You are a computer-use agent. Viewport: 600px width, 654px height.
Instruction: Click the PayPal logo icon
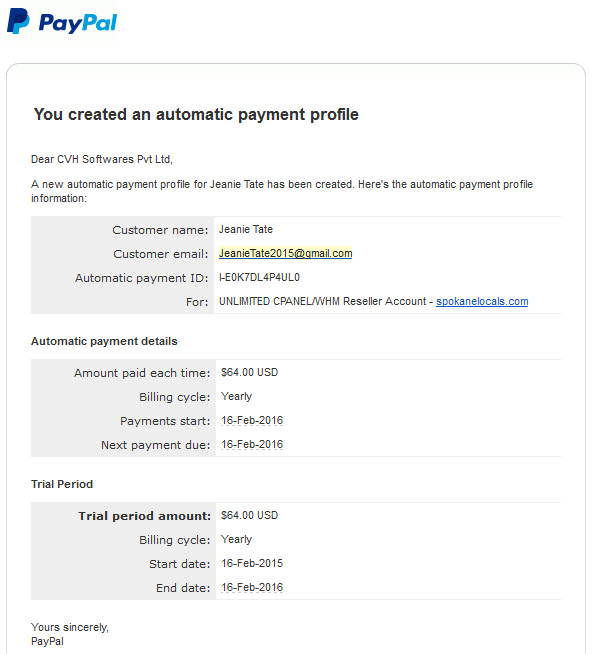click(18, 21)
